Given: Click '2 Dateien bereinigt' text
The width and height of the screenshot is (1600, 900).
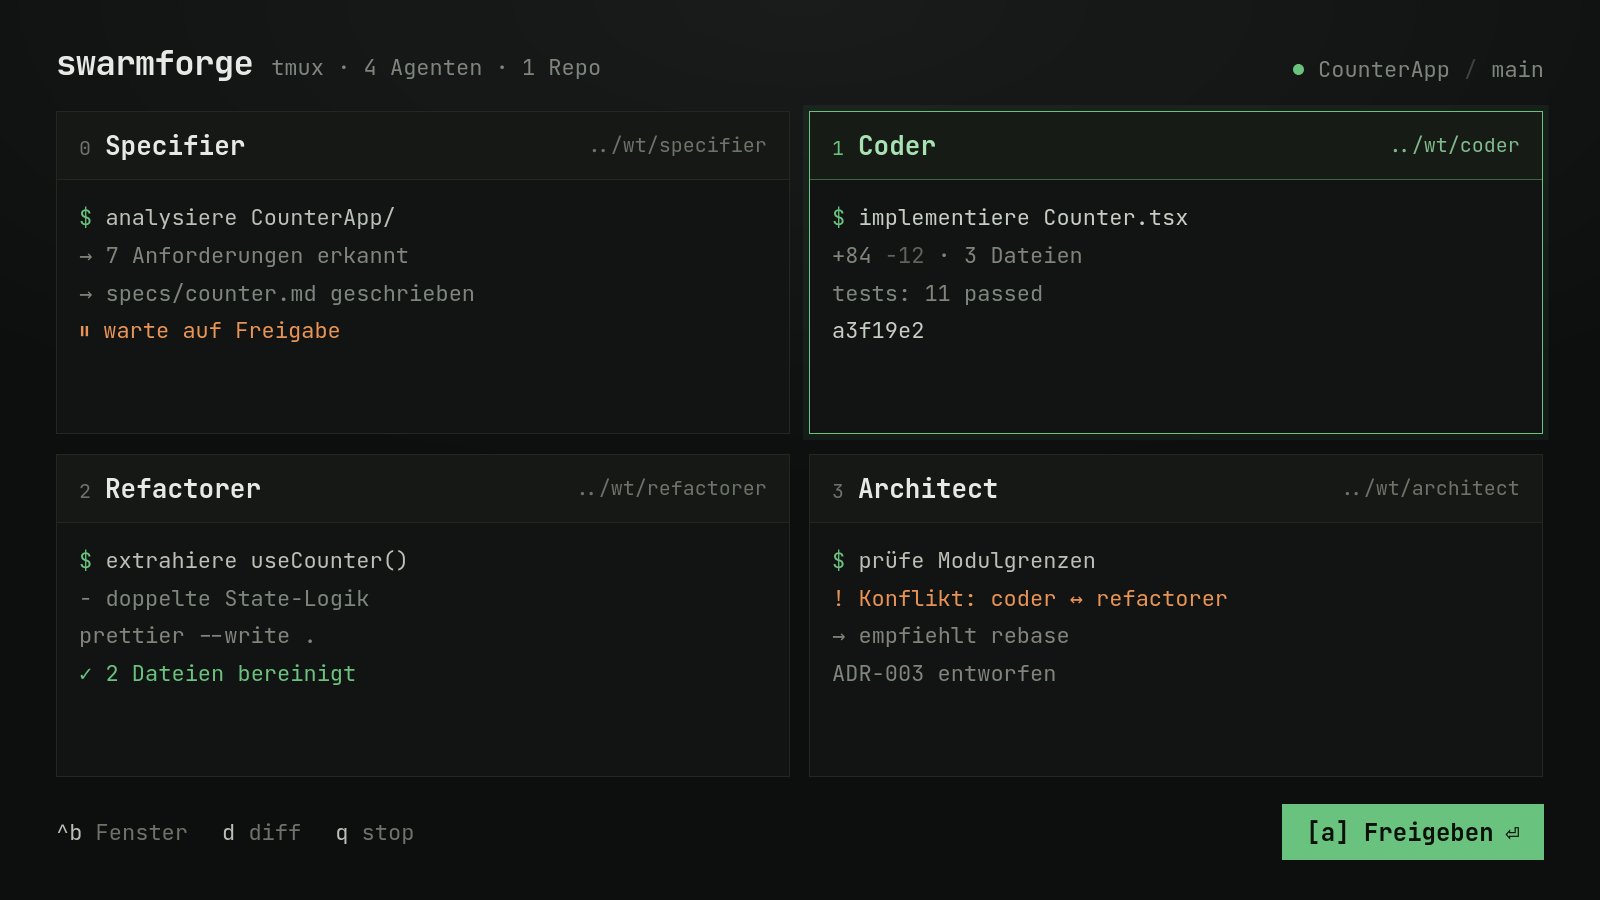Looking at the screenshot, I should (x=231, y=674).
